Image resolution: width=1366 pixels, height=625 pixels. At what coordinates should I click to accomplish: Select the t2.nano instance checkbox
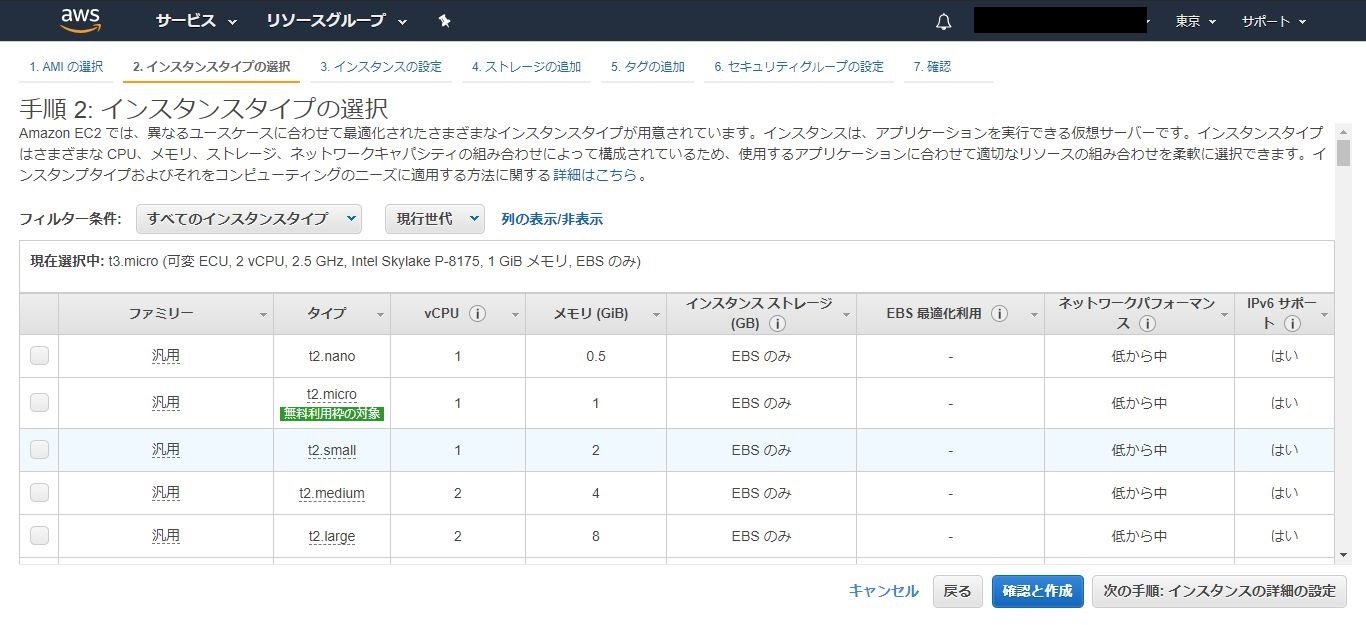39,355
